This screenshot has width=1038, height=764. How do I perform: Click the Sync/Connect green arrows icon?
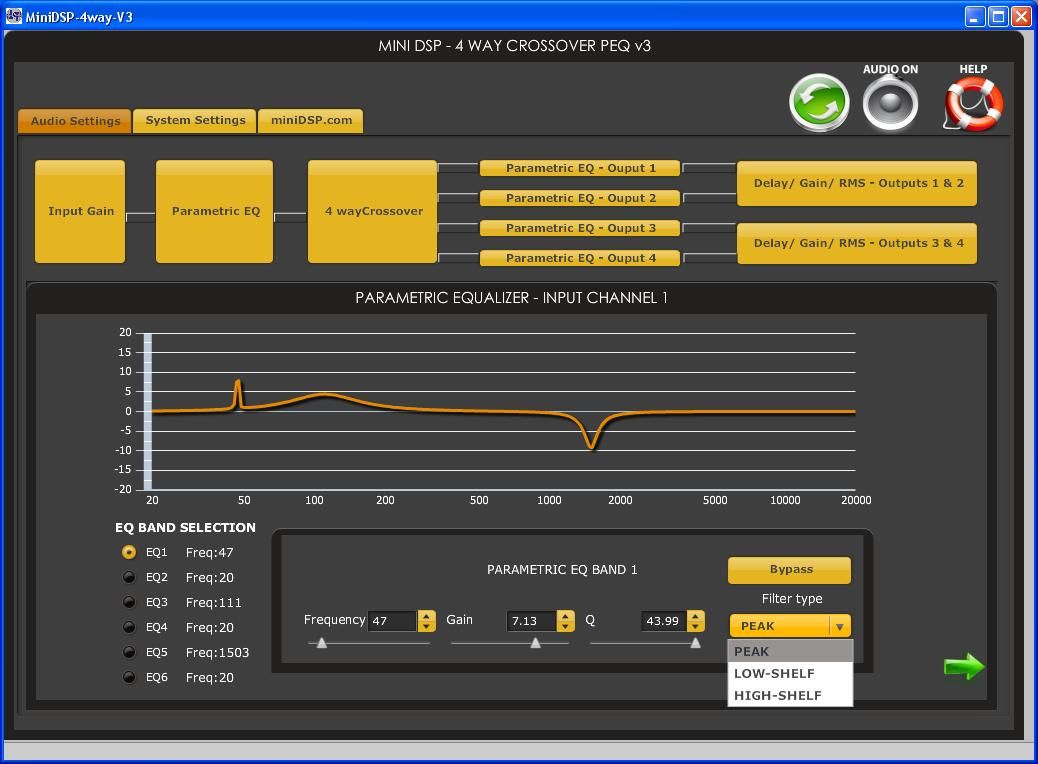[819, 102]
